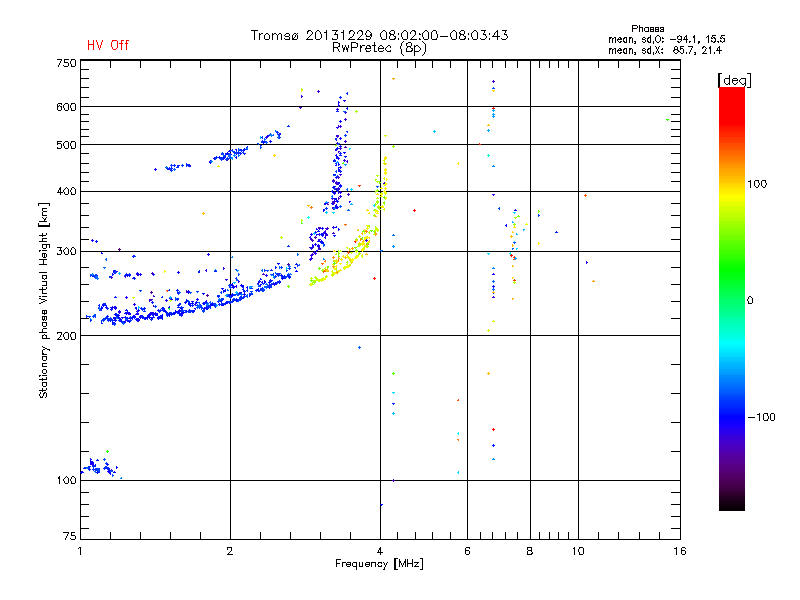Click the 'Frequency [MHz]' axis title
Viewport: 800px width, 600px height.
[379, 564]
